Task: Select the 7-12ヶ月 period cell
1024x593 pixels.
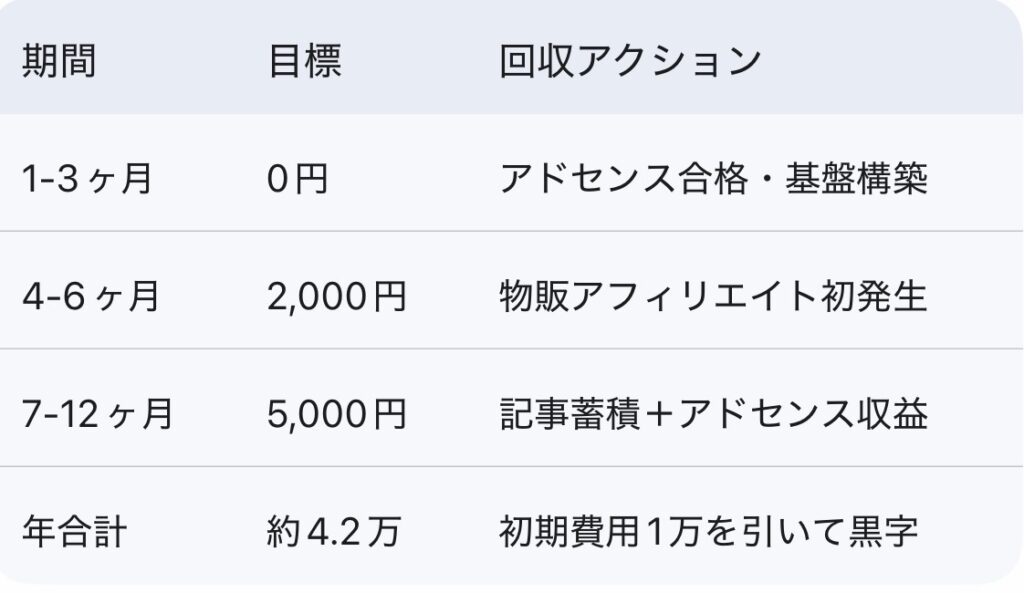Action: 97,414
